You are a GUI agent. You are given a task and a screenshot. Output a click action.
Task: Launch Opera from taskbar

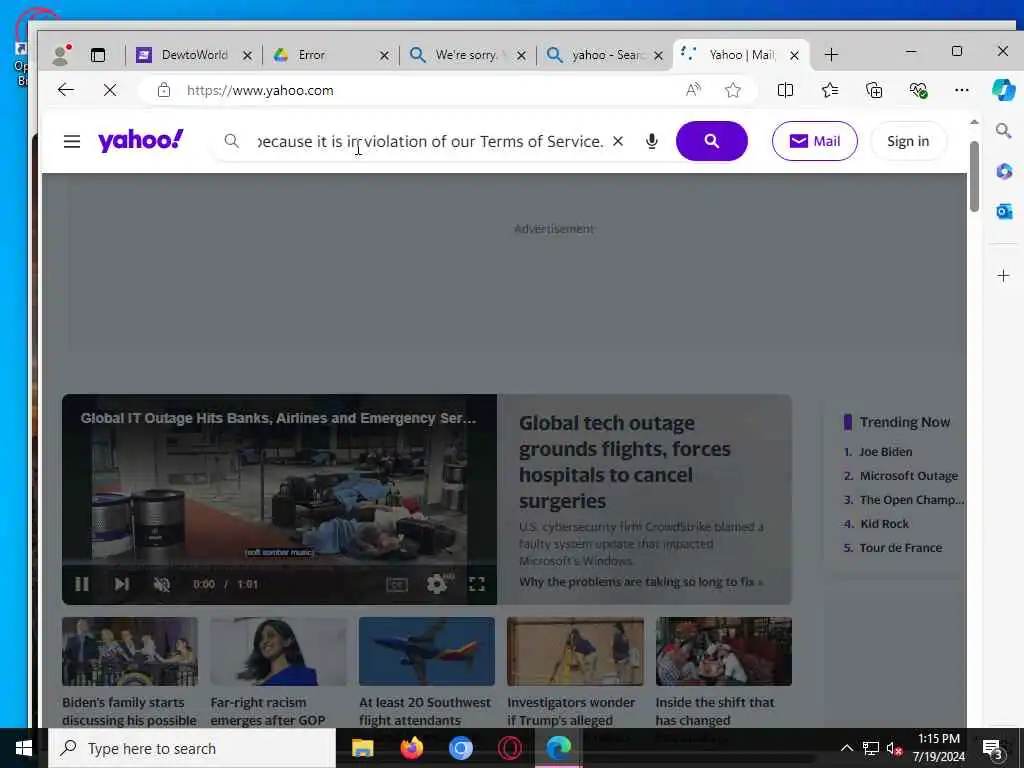click(x=509, y=748)
